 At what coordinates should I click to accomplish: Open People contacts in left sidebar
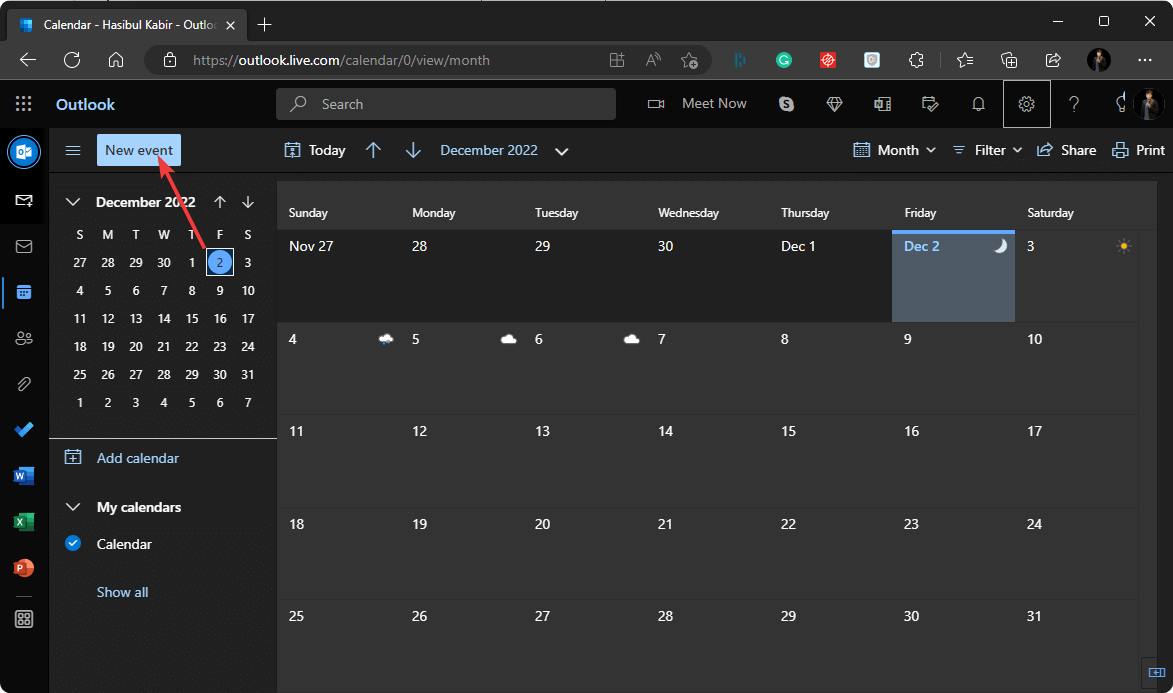(24, 338)
